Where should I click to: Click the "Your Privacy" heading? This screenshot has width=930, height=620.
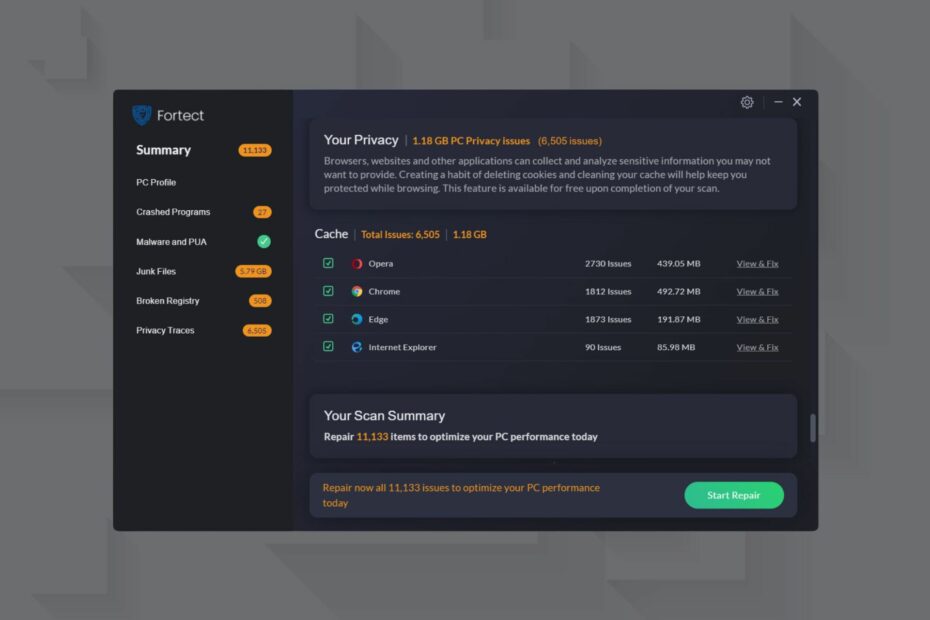[x=361, y=140]
